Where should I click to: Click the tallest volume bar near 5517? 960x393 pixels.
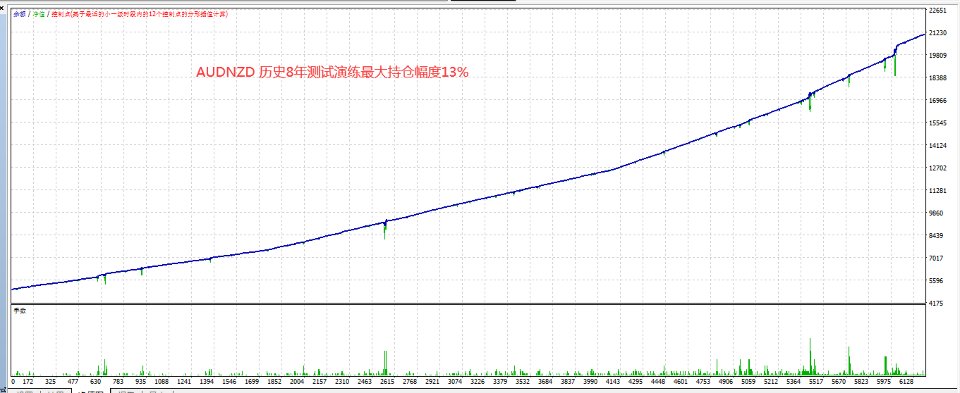tap(810, 356)
